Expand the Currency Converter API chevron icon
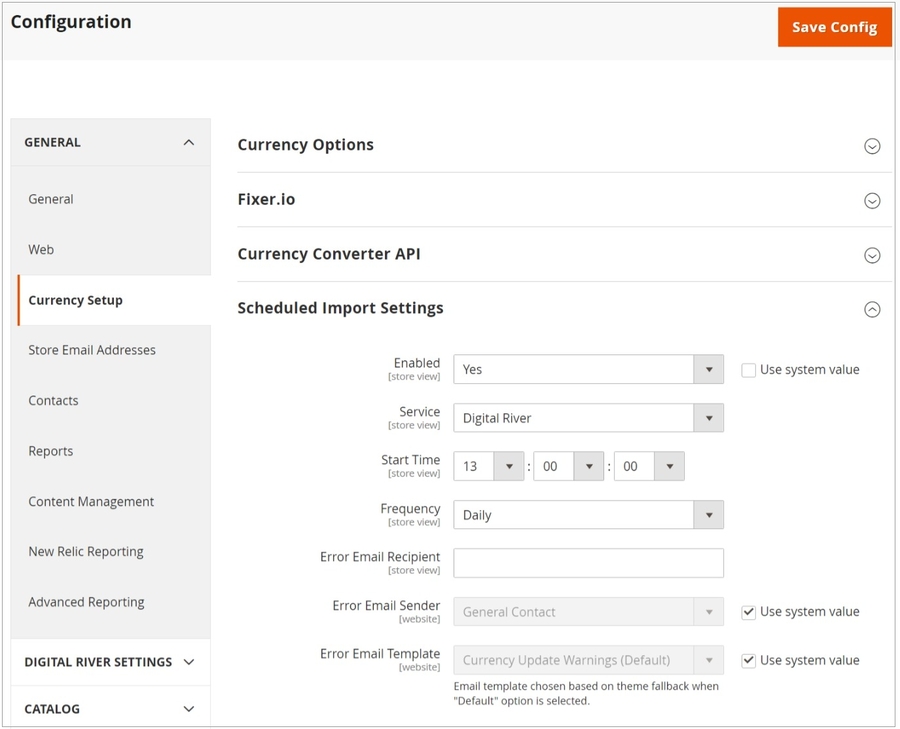This screenshot has height=729, width=900. click(872, 255)
